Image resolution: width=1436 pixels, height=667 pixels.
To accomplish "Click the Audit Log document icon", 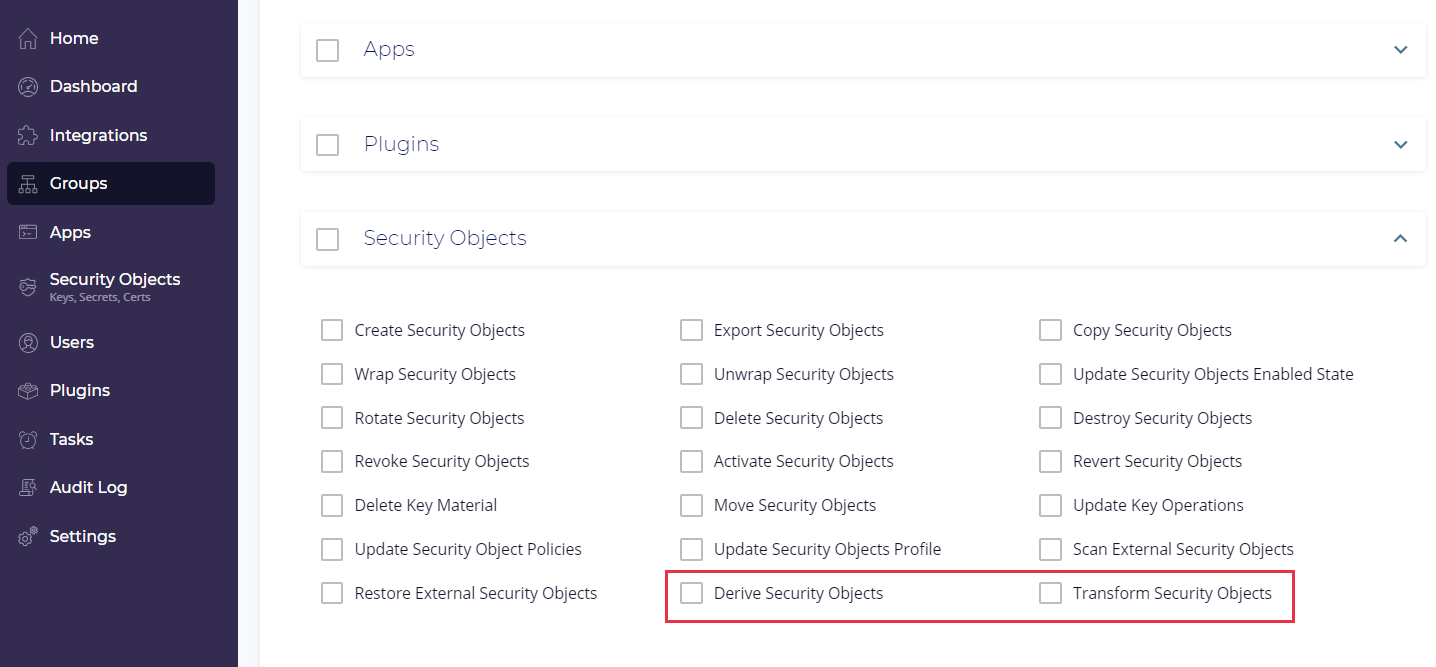I will [28, 488].
